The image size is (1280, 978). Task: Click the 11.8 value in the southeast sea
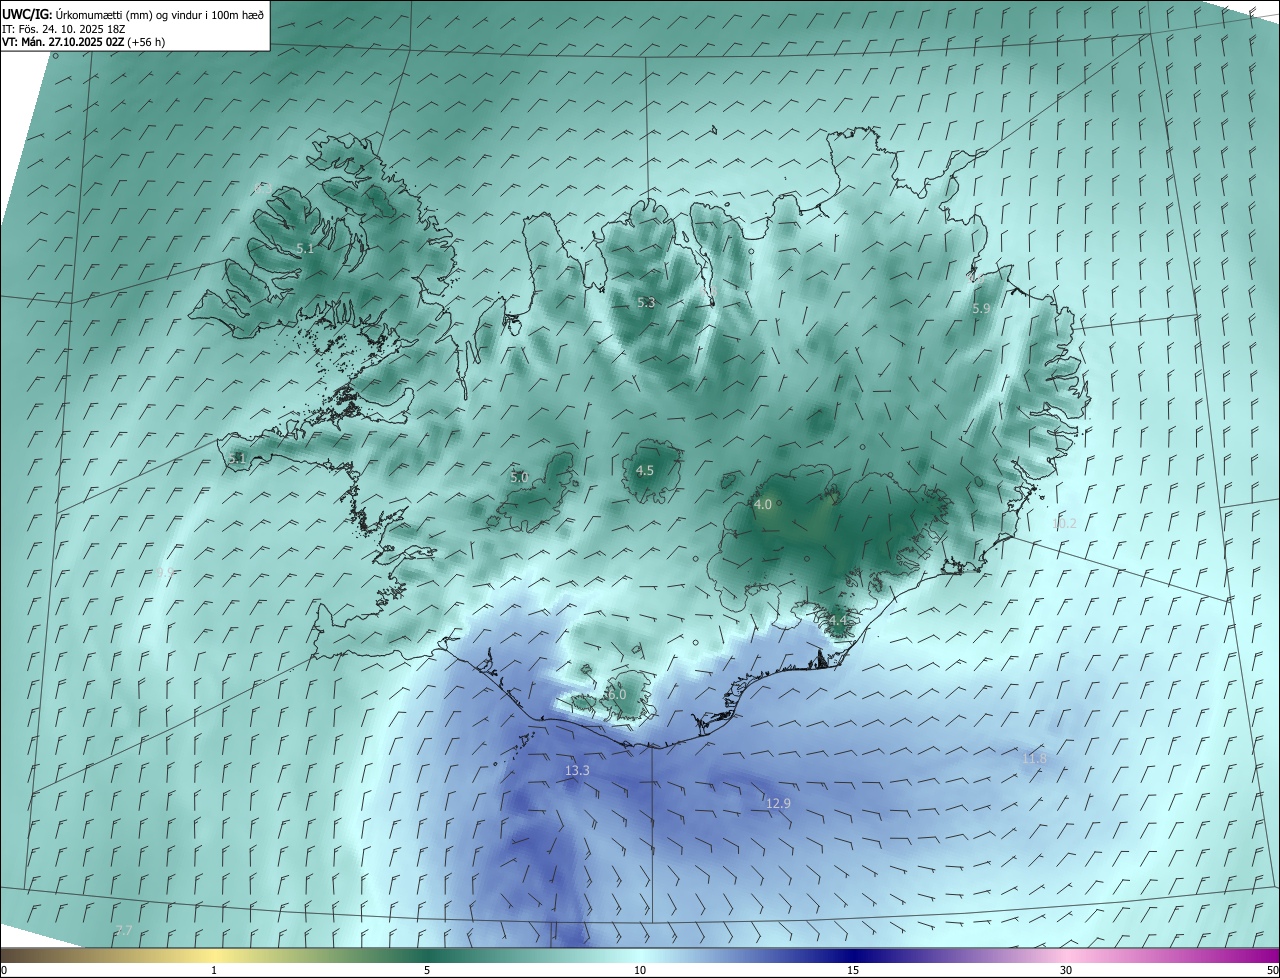1035,759
